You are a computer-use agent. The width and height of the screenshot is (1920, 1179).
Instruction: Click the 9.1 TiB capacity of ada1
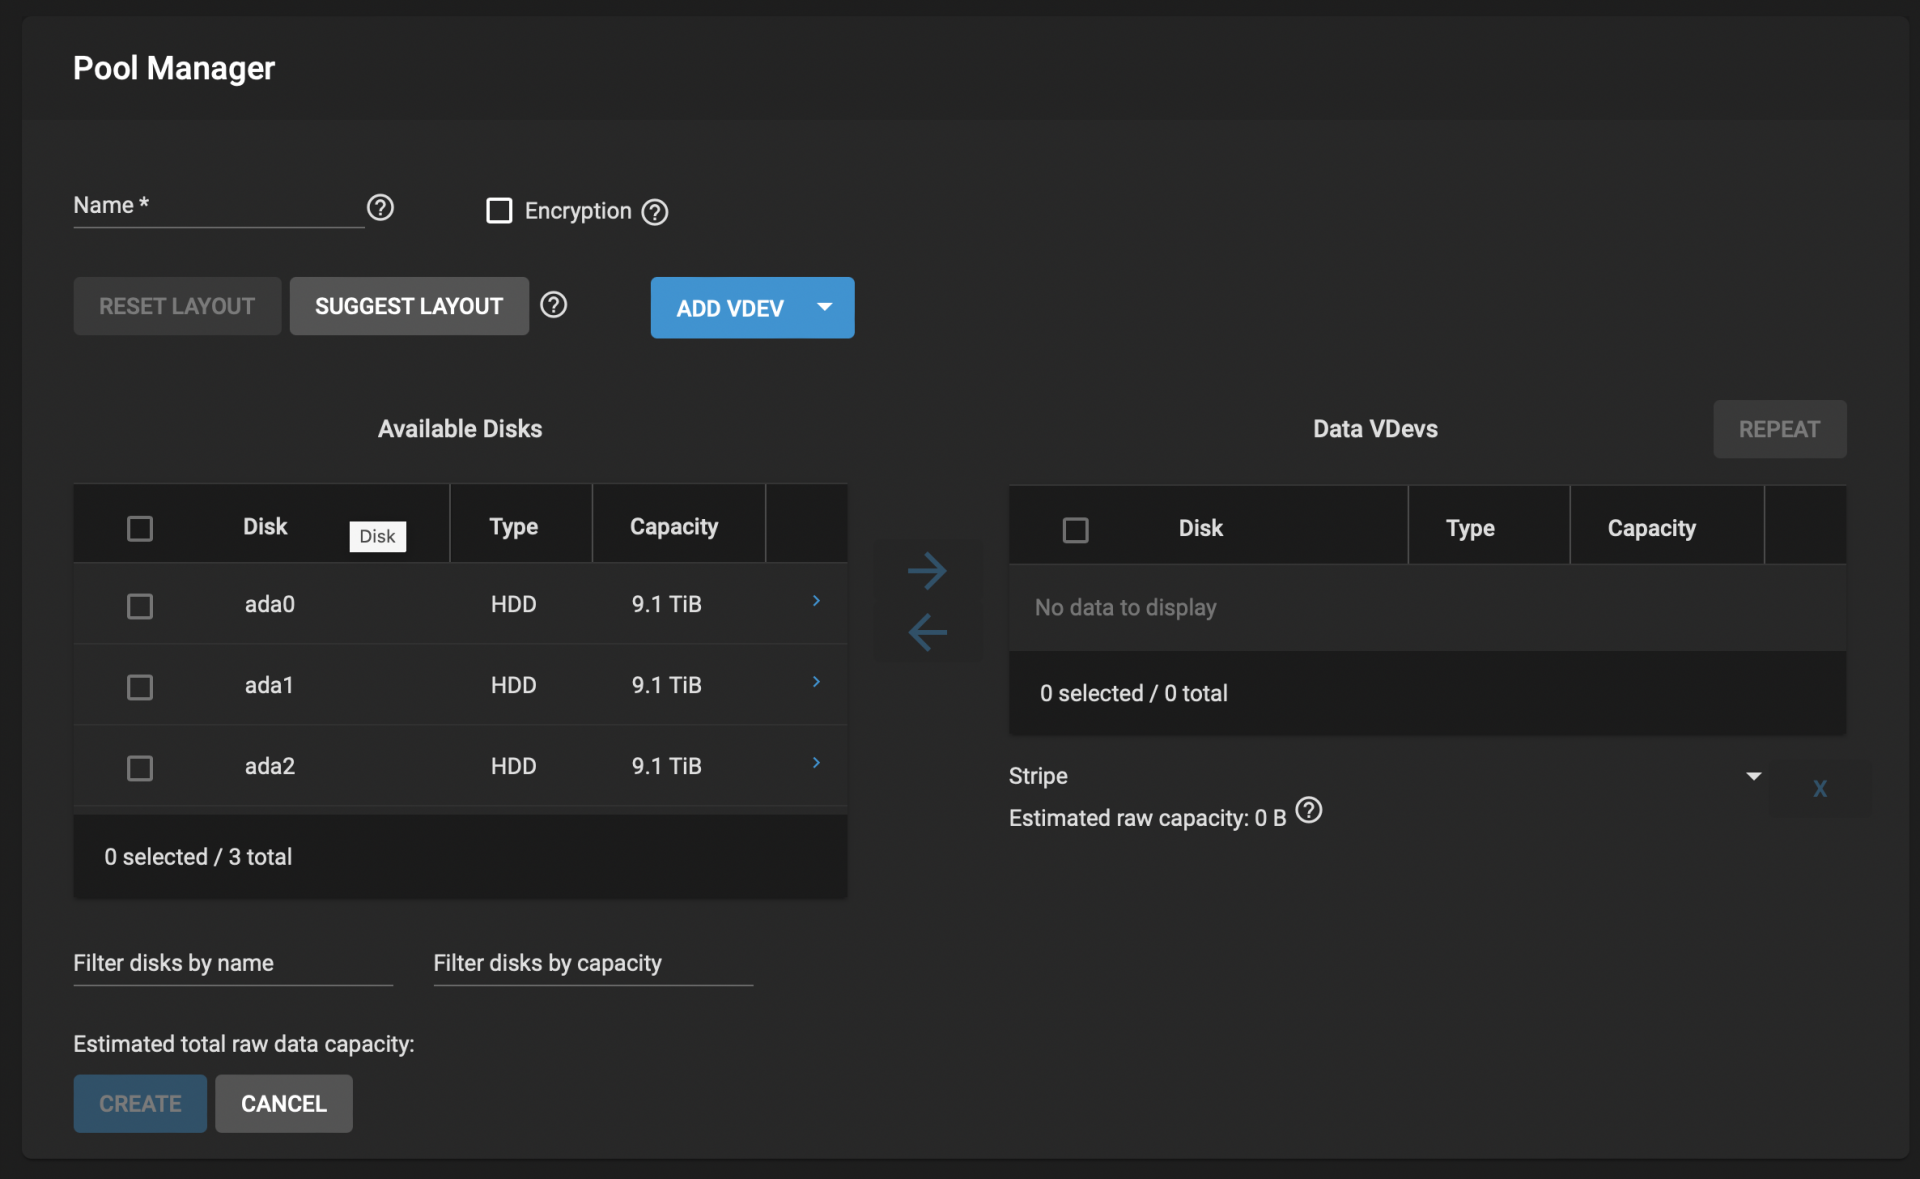point(667,685)
